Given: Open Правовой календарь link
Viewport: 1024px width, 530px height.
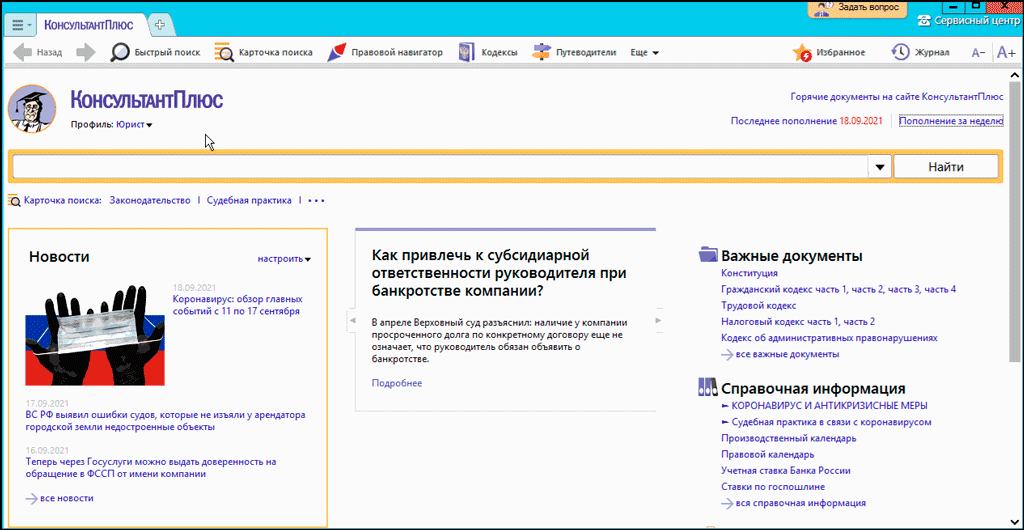Looking at the screenshot, I should click(768, 454).
